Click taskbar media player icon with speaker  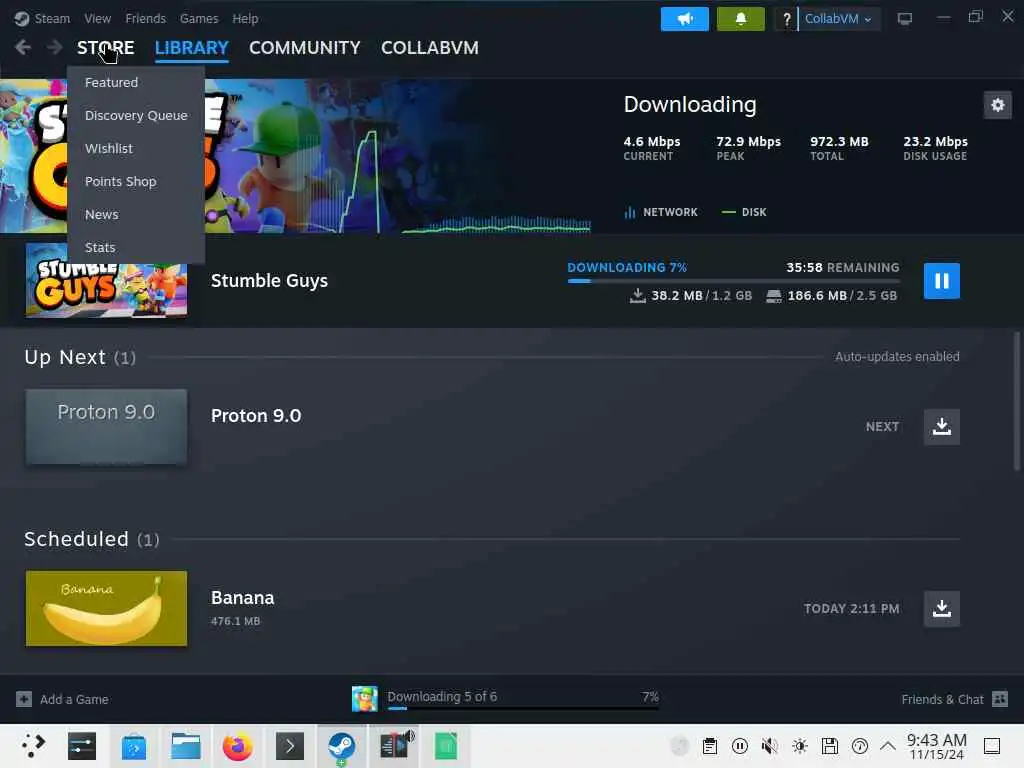[x=396, y=746]
